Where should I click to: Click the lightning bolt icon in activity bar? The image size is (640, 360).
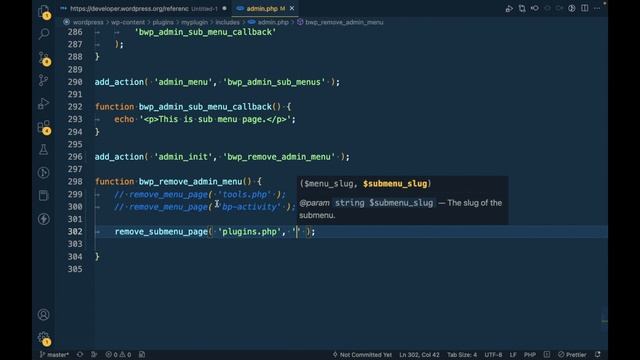click(44, 219)
